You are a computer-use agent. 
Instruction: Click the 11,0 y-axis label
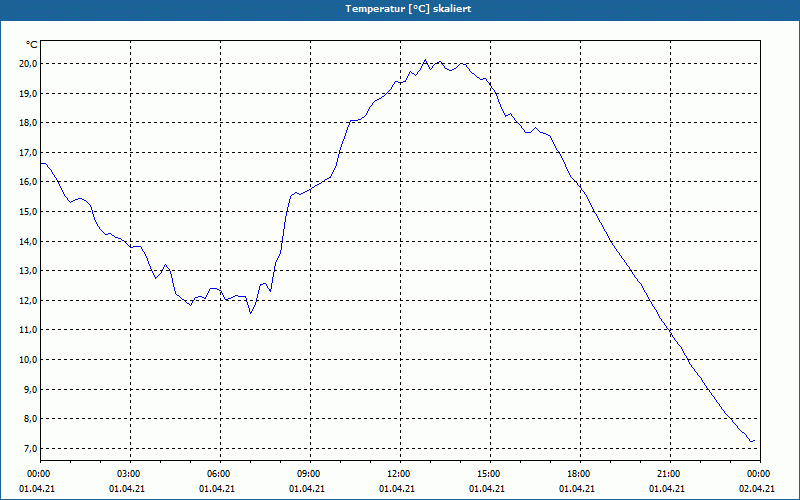coord(28,330)
